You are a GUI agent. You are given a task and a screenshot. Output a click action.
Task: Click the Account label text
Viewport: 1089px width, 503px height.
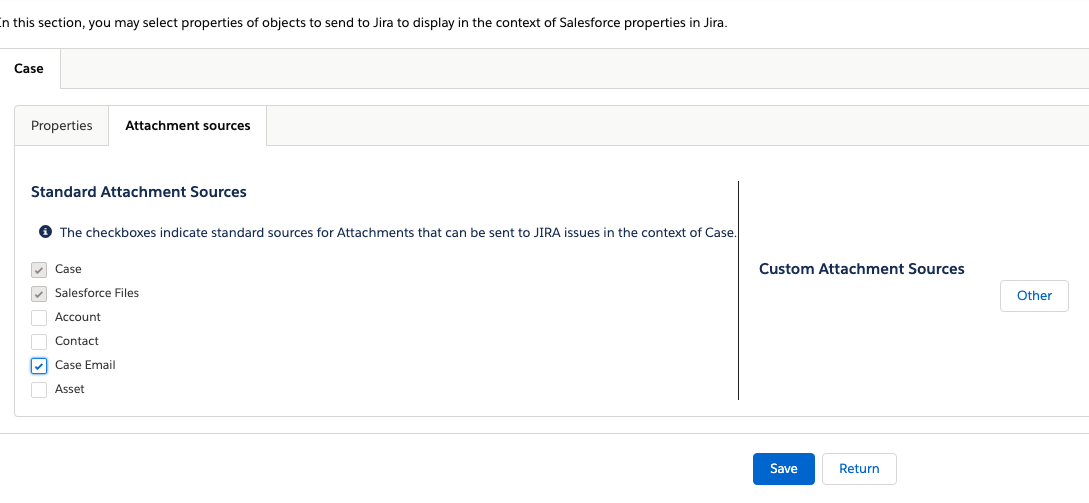pyautogui.click(x=78, y=317)
